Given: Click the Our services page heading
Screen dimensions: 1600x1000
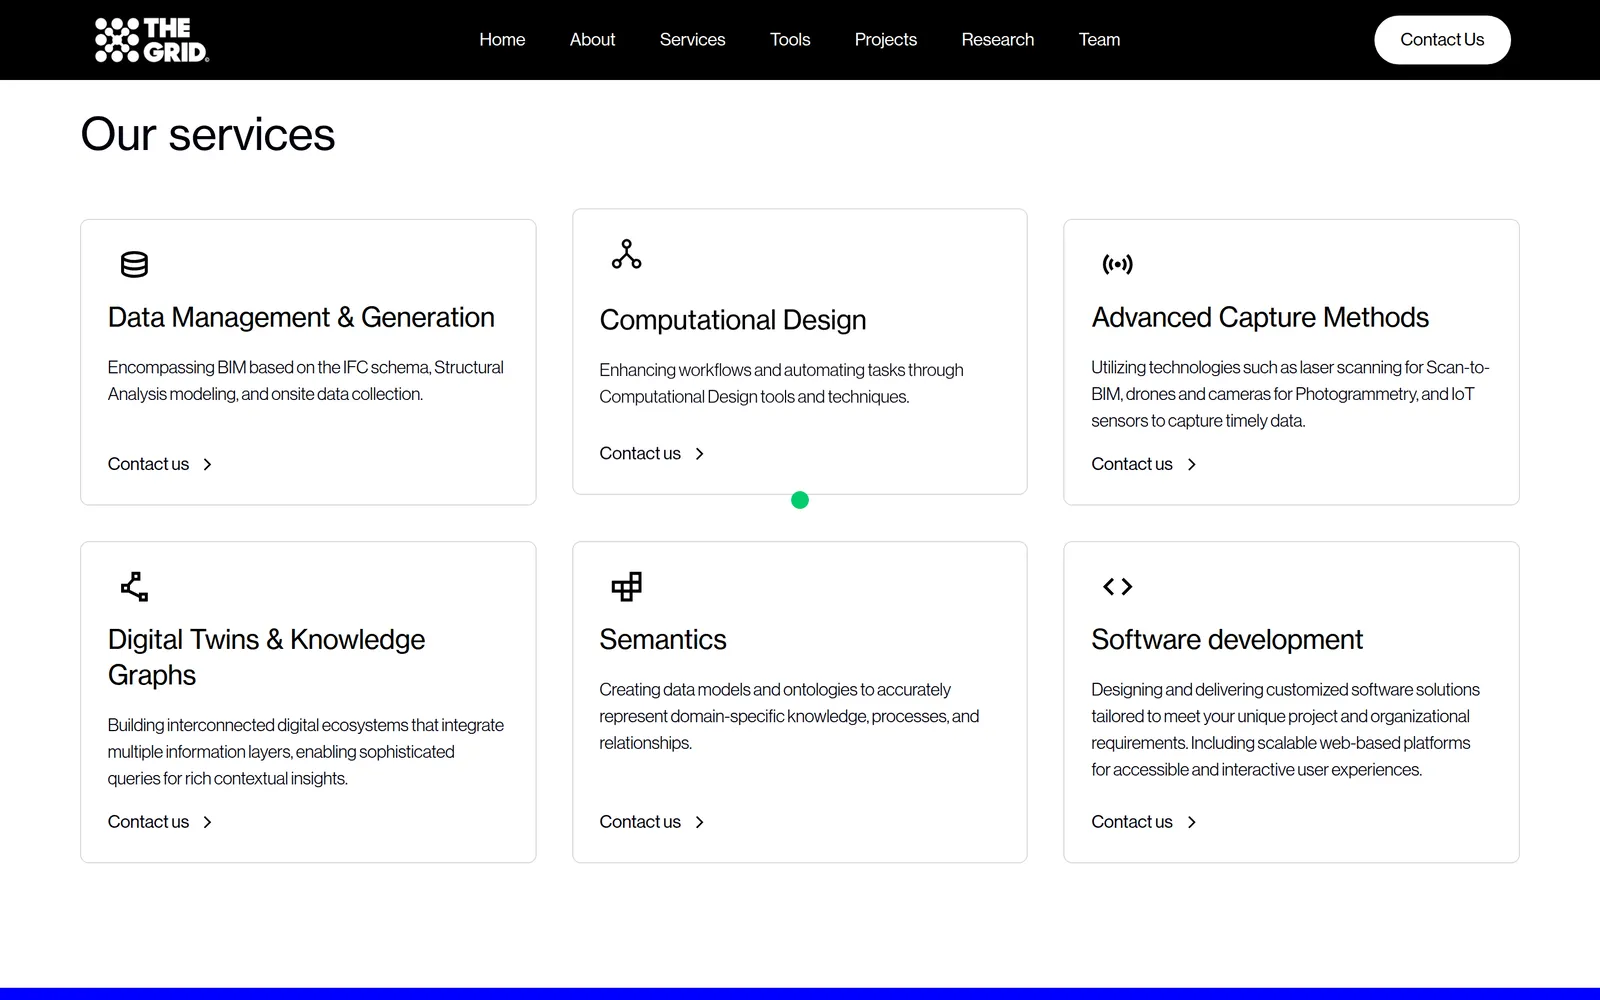Looking at the screenshot, I should [208, 134].
